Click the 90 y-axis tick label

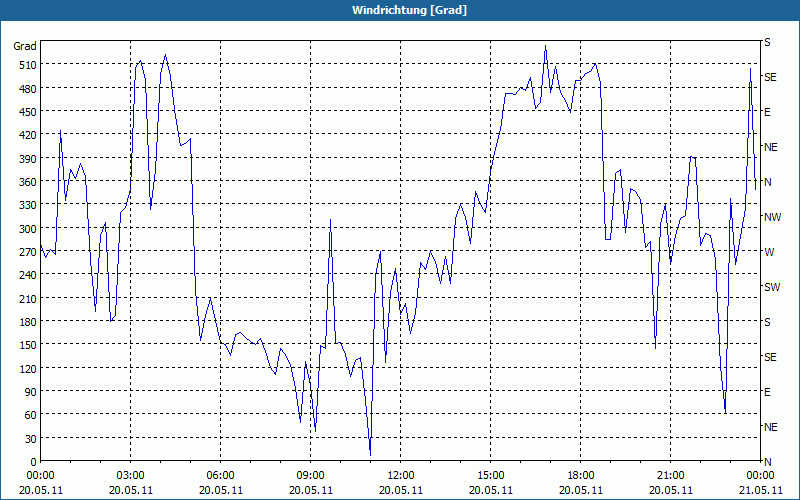click(31, 392)
